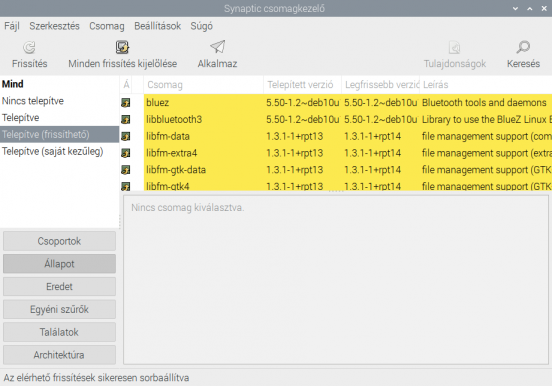Viewport: 552px width, 386px height.
Task: Click status icon of libfm-gtk4 package
Action: 126,186
